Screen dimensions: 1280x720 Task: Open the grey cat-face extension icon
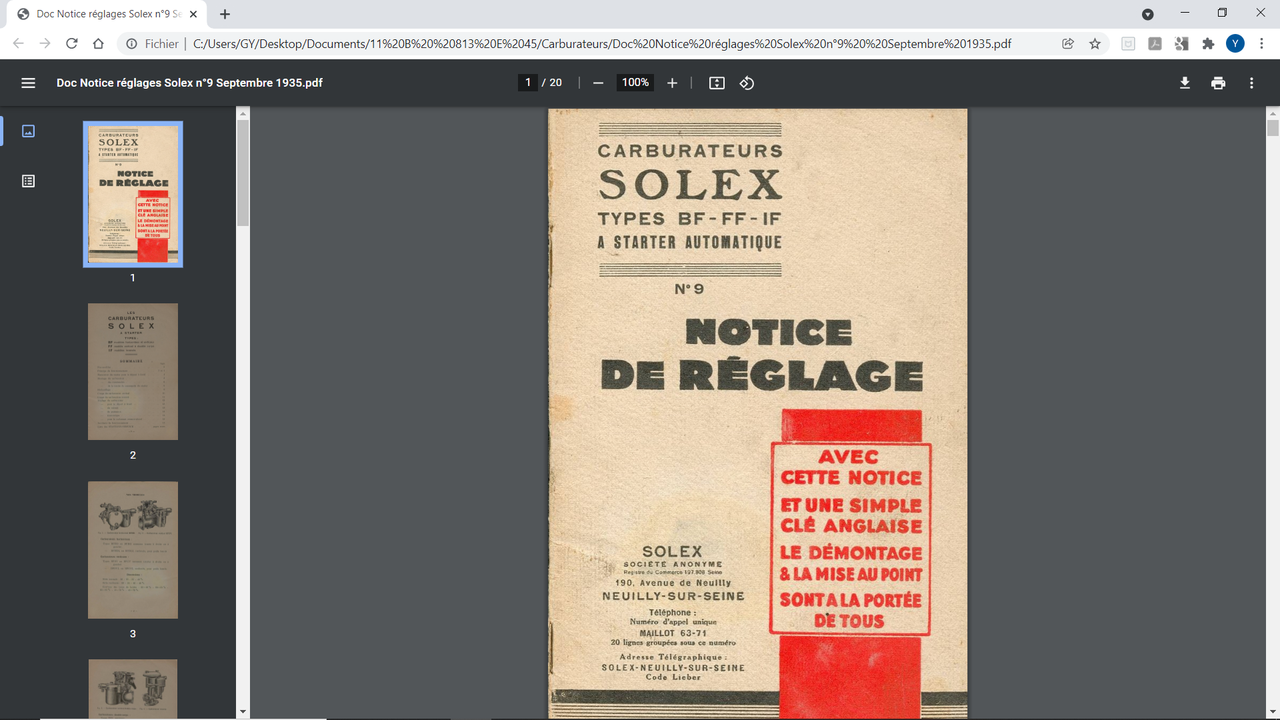pos(1128,44)
